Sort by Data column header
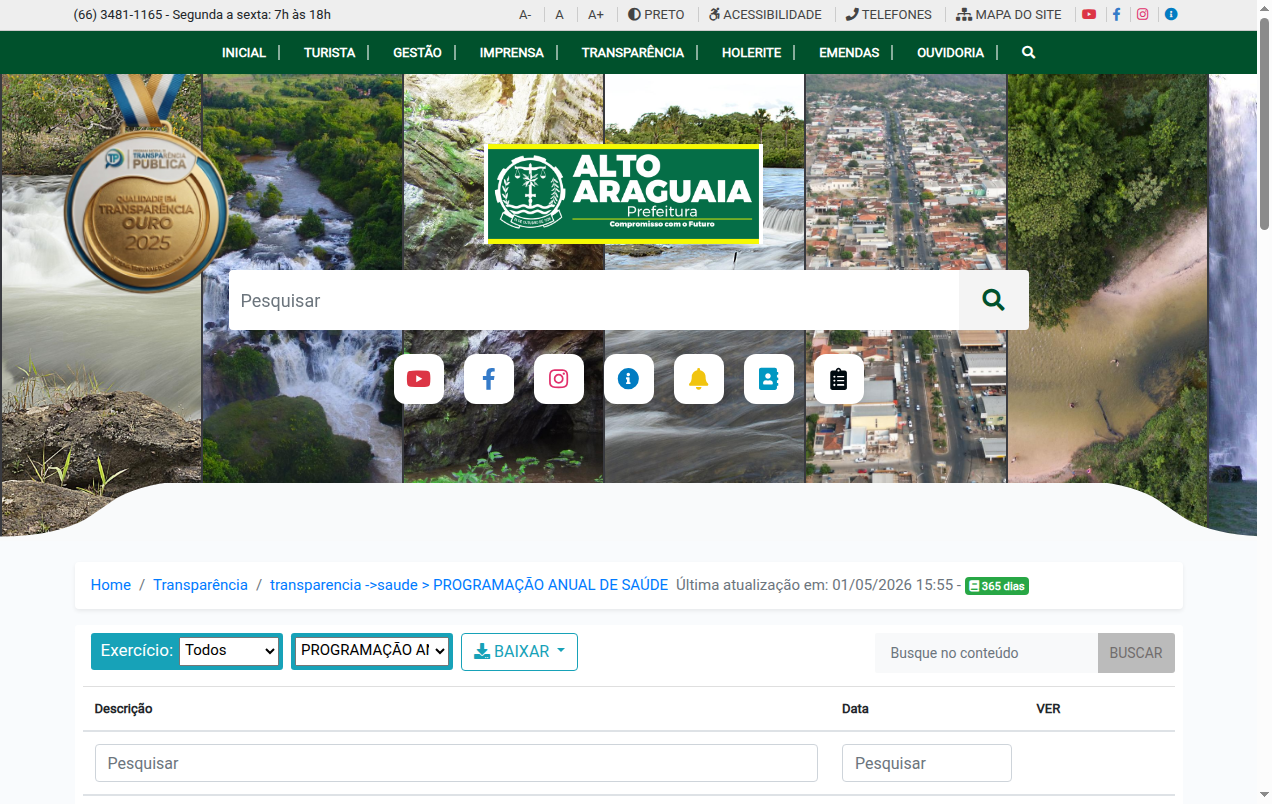Viewport: 1272px width, 804px height. coord(855,708)
